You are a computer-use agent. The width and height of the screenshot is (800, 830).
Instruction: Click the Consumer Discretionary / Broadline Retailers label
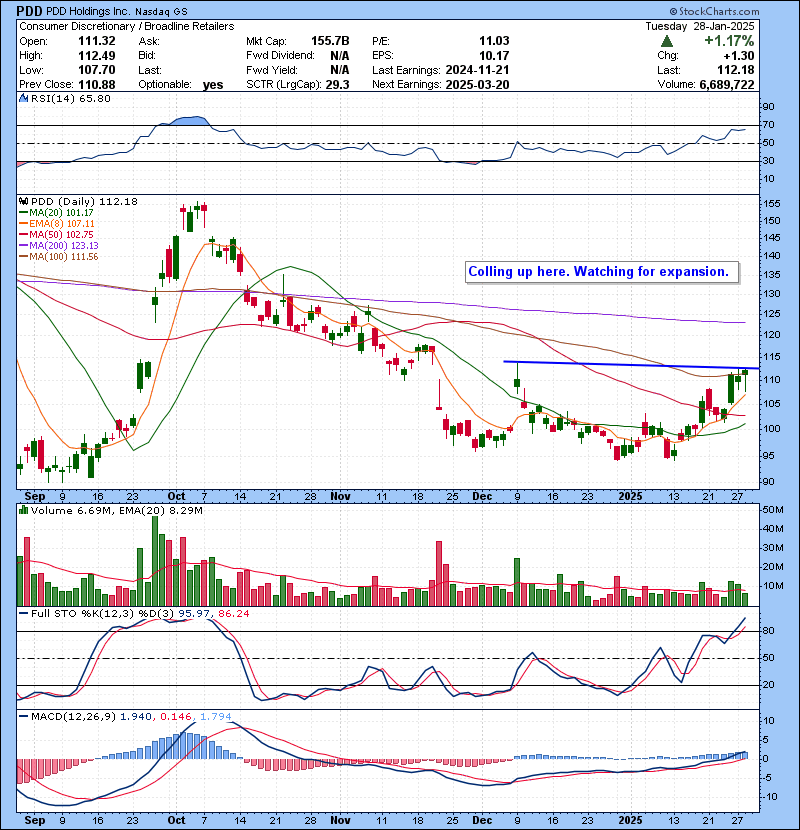point(127,26)
